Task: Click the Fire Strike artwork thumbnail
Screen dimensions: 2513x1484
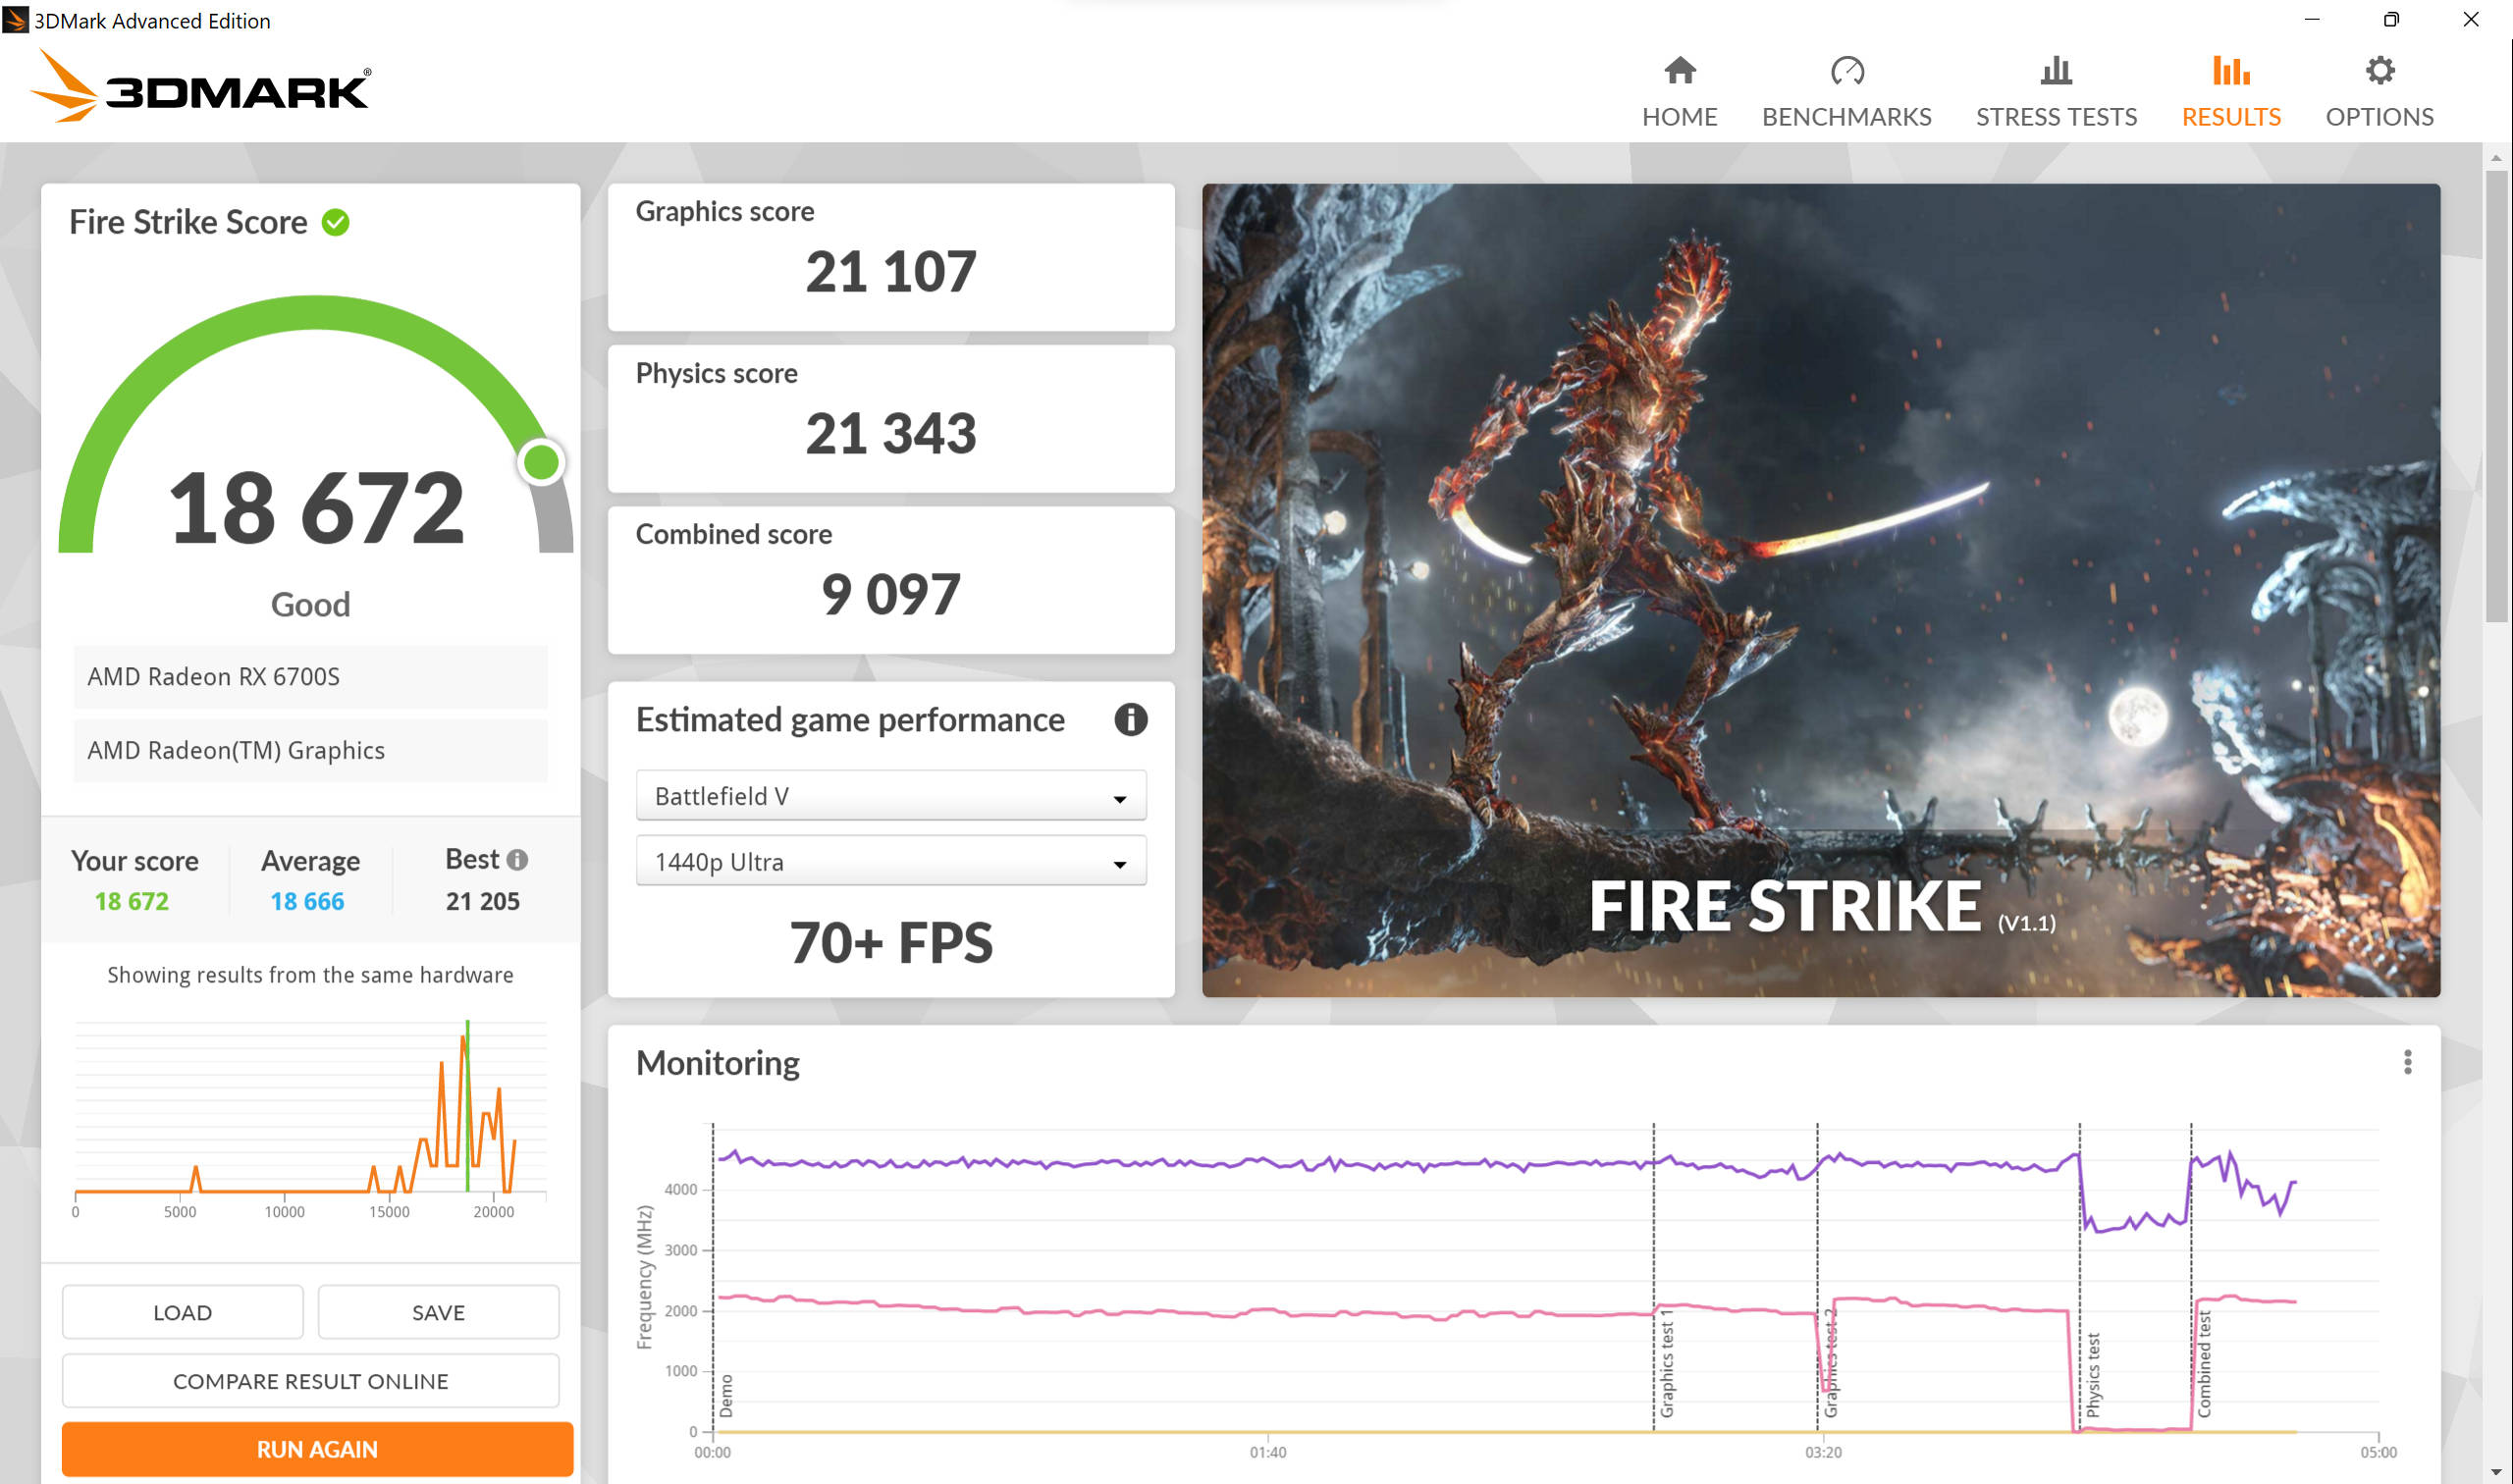Action: click(1820, 590)
